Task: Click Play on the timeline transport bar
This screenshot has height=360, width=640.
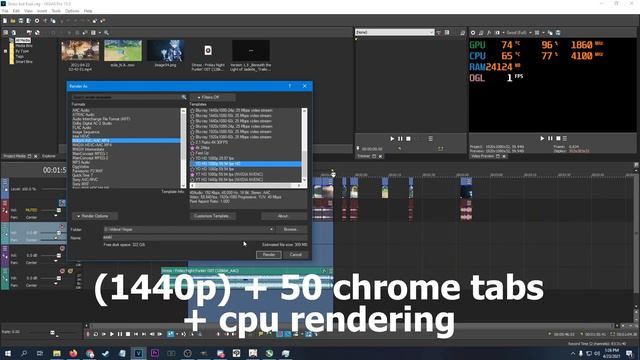Action: pos(112,334)
